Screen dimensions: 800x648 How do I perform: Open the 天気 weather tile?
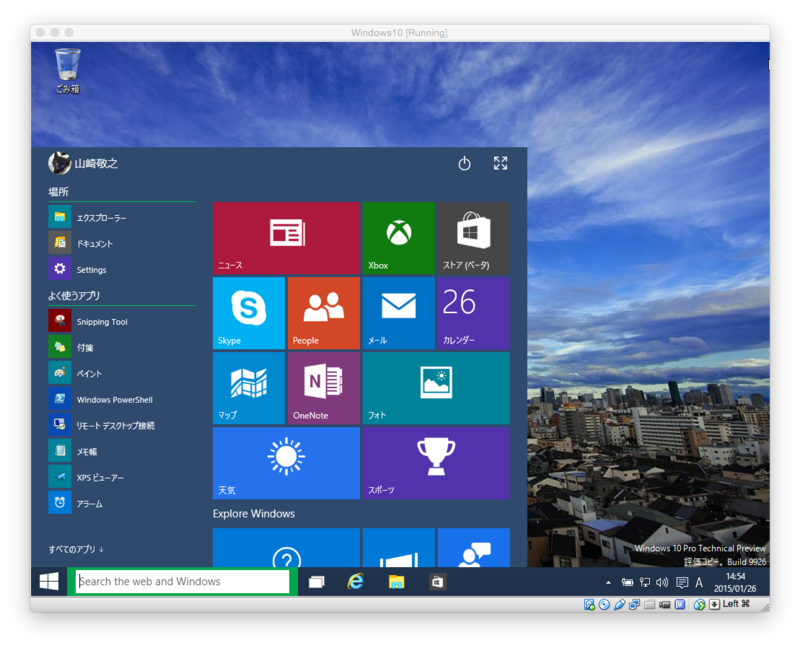[x=286, y=463]
